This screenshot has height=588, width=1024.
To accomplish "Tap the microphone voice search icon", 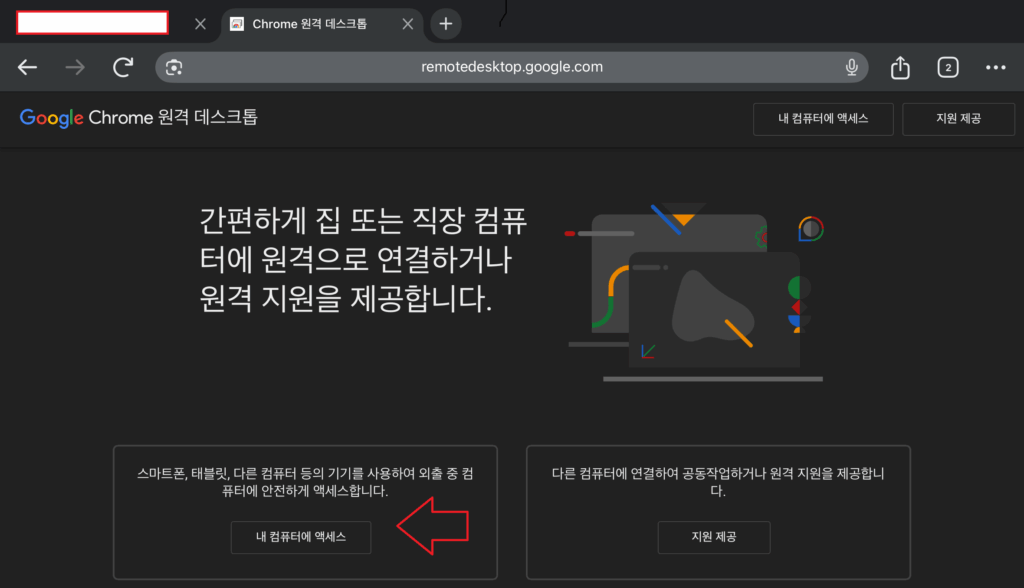I will pos(852,67).
